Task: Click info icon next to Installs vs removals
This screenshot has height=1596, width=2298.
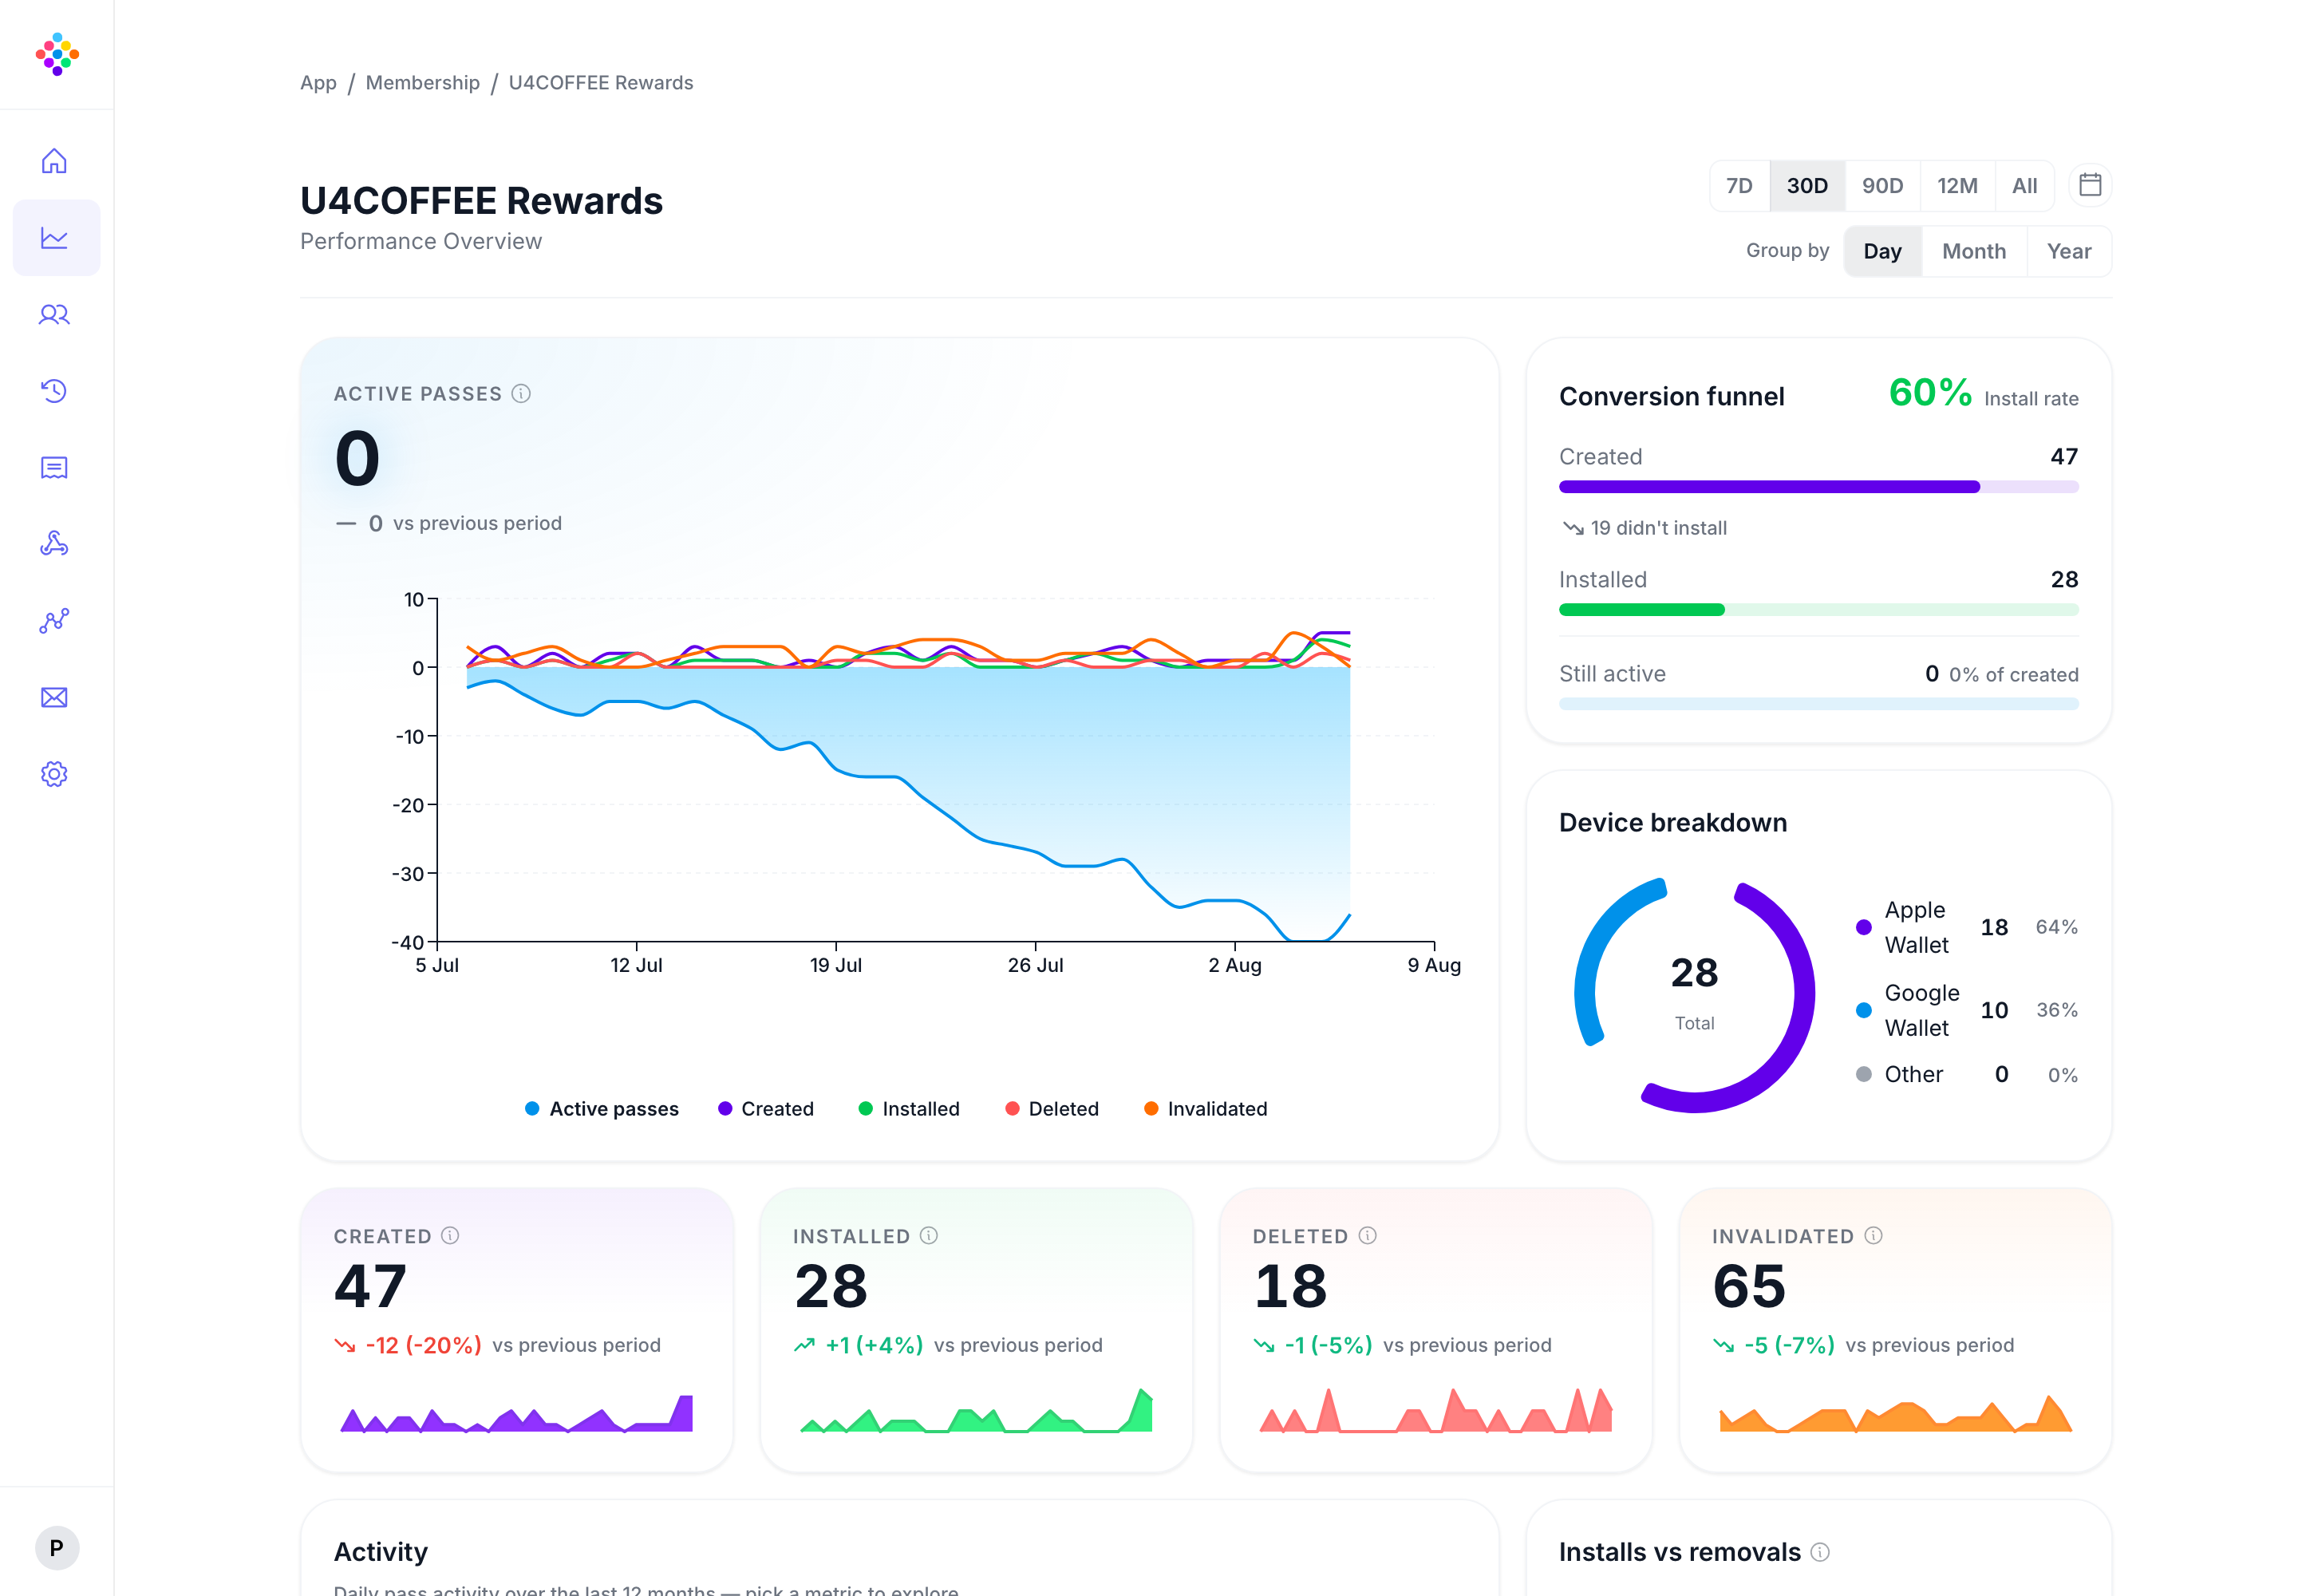Action: tap(1820, 1551)
